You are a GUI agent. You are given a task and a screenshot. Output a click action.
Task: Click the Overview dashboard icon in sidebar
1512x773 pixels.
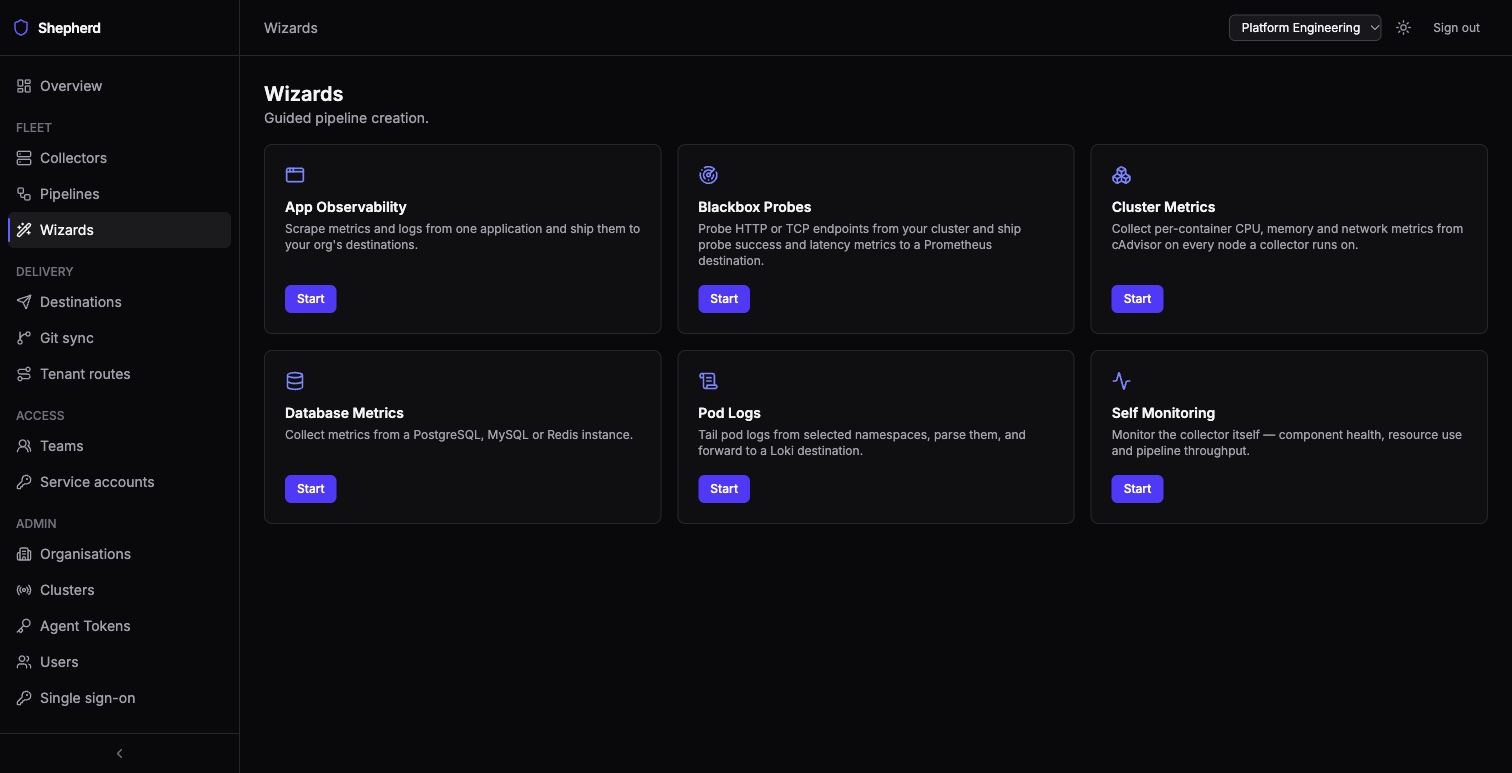click(24, 86)
